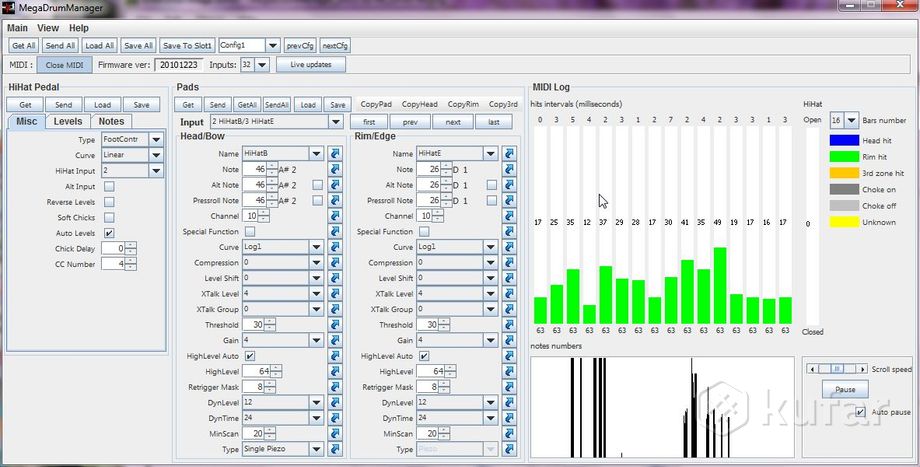
Task: Uncheck Rim/Edge HighLevel Auto checkbox
Action: [424, 356]
